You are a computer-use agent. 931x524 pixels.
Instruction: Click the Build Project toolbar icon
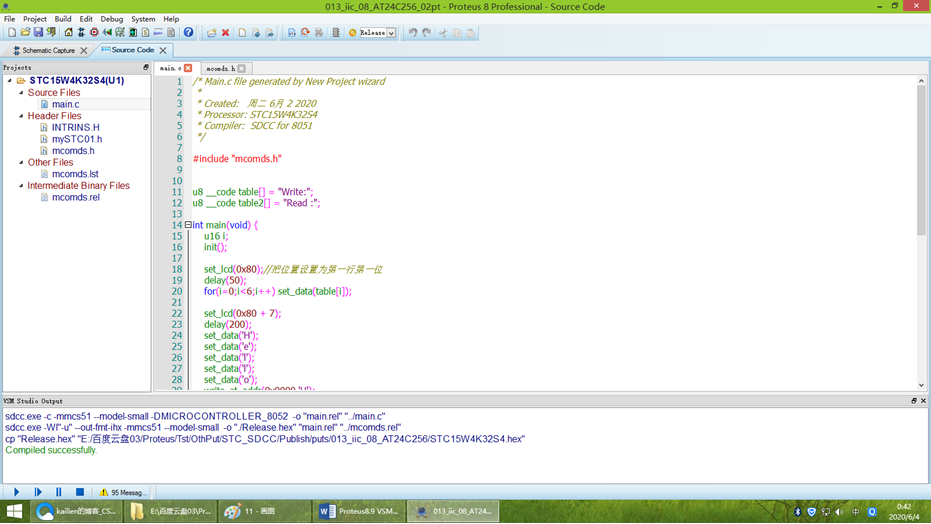pos(292,33)
